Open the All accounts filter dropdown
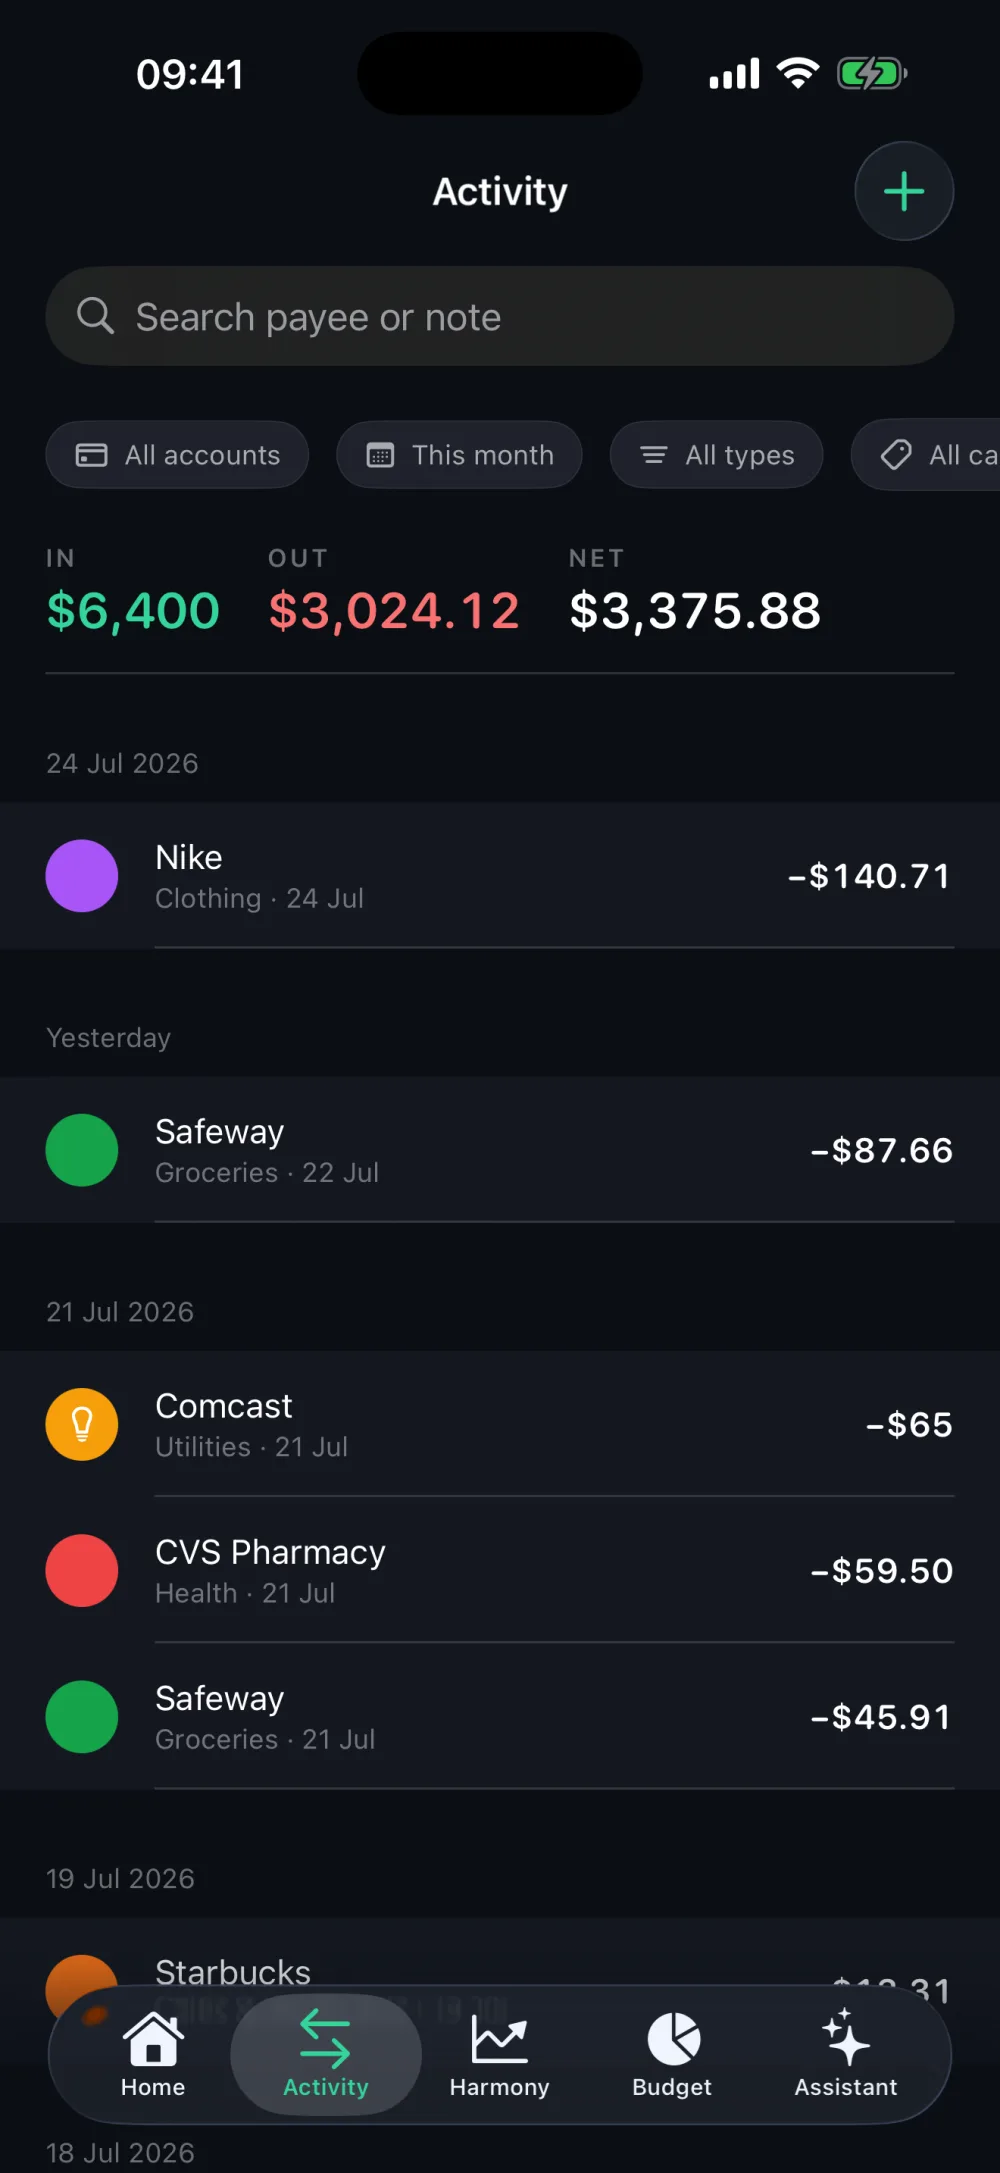This screenshot has height=2173, width=1000. tap(177, 455)
